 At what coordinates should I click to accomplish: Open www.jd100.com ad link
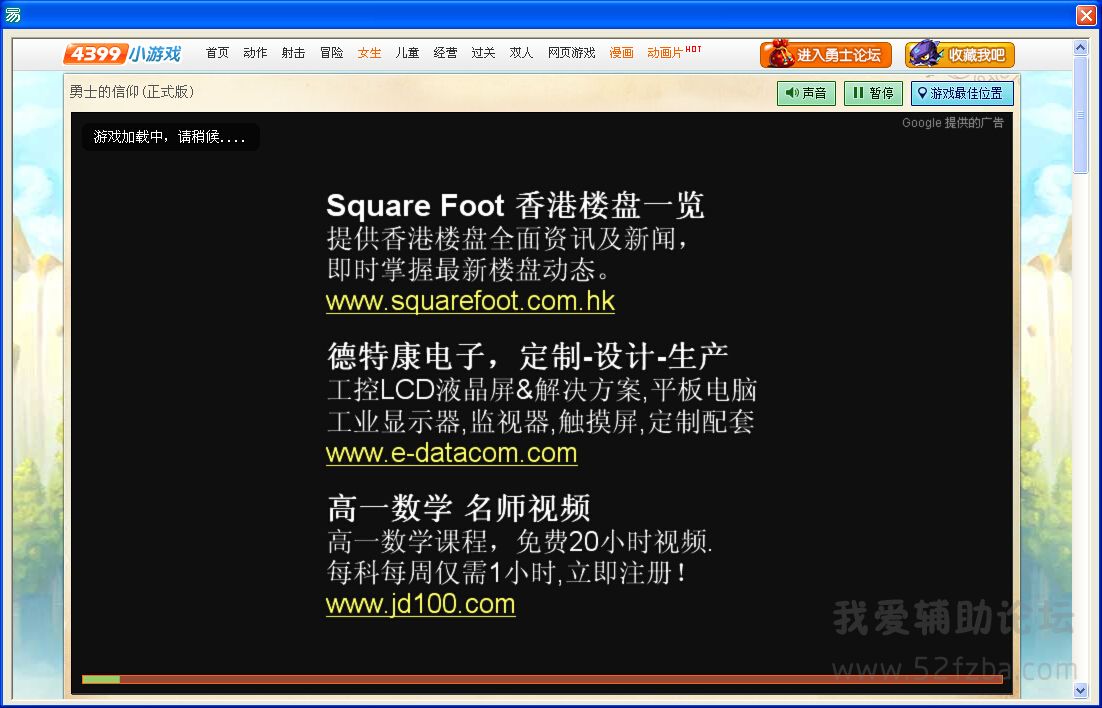(420, 604)
